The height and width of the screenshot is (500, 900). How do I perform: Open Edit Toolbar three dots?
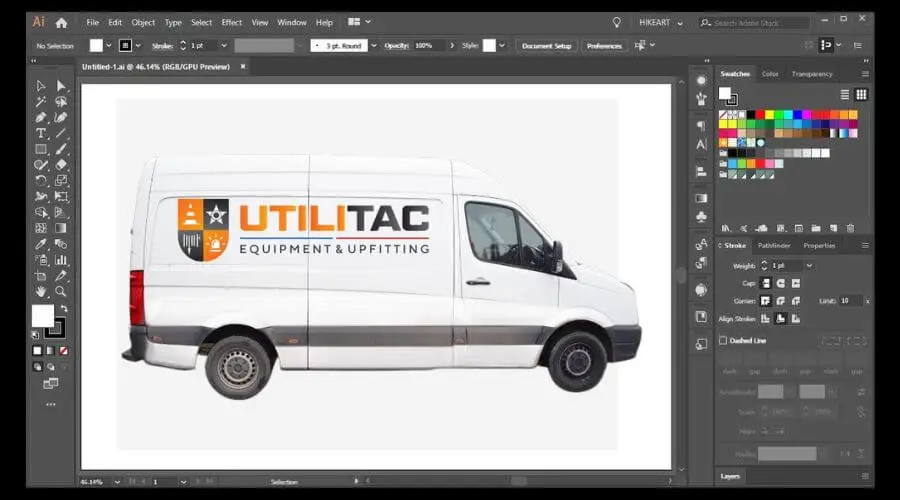[x=51, y=405]
